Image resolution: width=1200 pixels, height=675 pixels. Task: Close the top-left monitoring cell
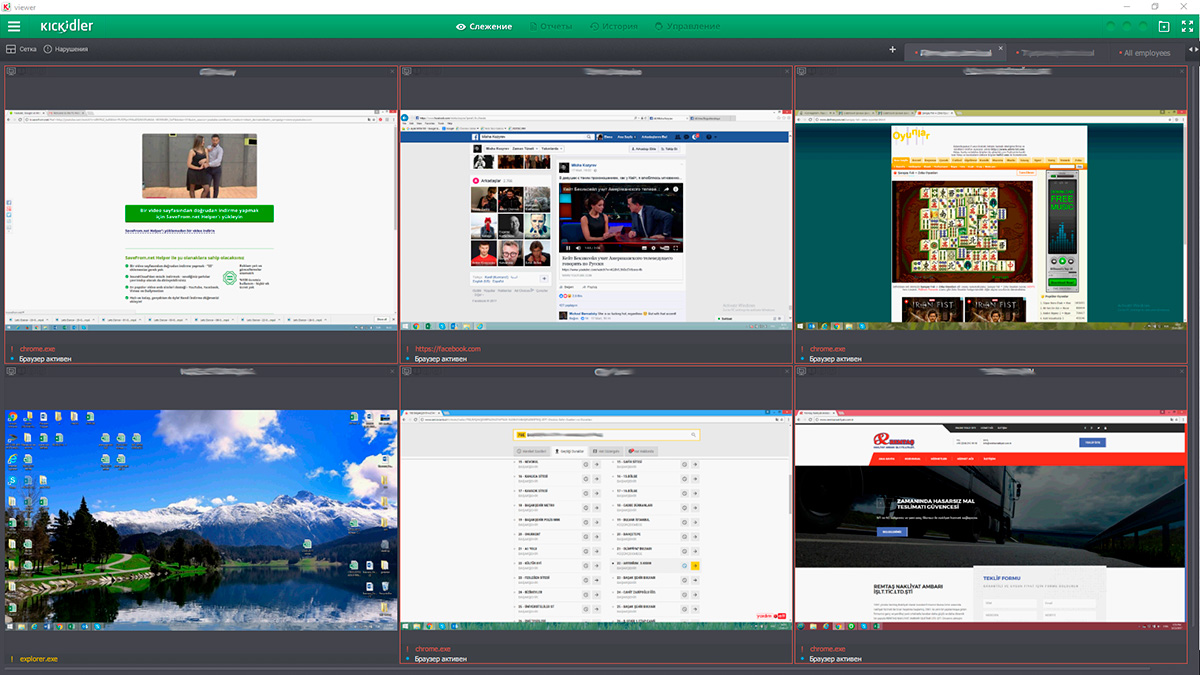click(x=392, y=71)
